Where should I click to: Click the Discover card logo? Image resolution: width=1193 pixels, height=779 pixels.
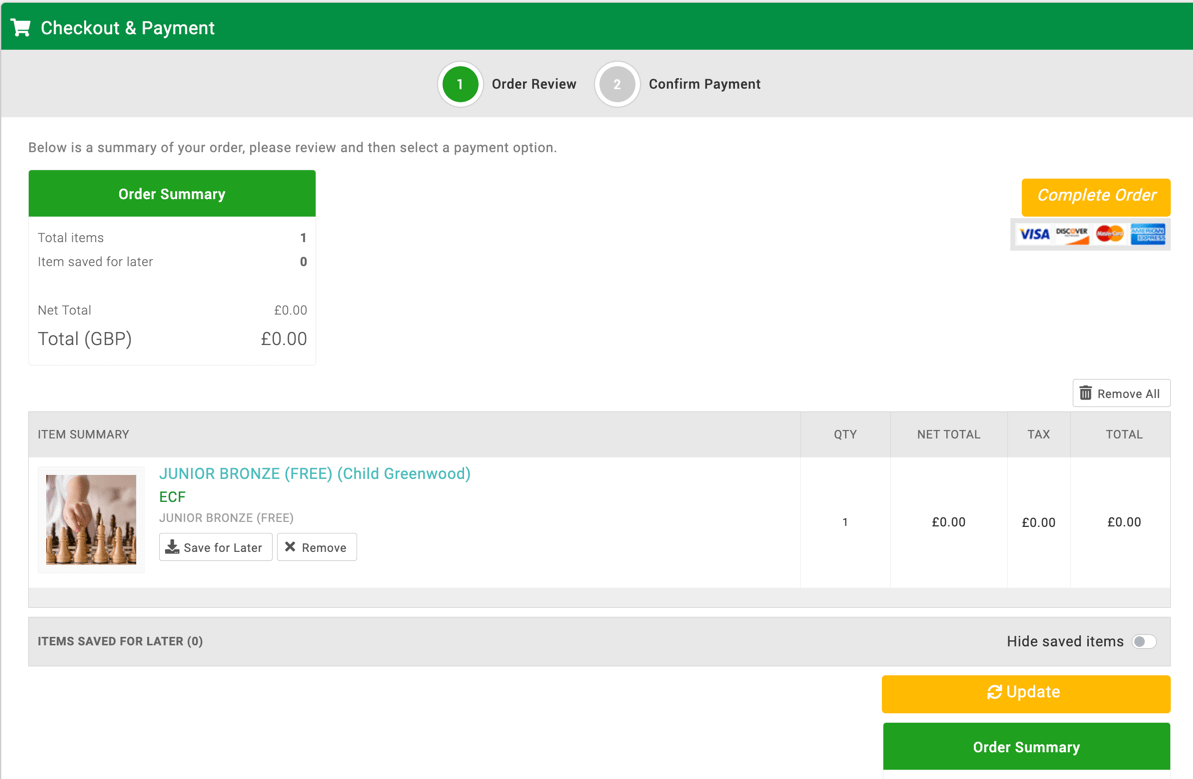tap(1072, 234)
